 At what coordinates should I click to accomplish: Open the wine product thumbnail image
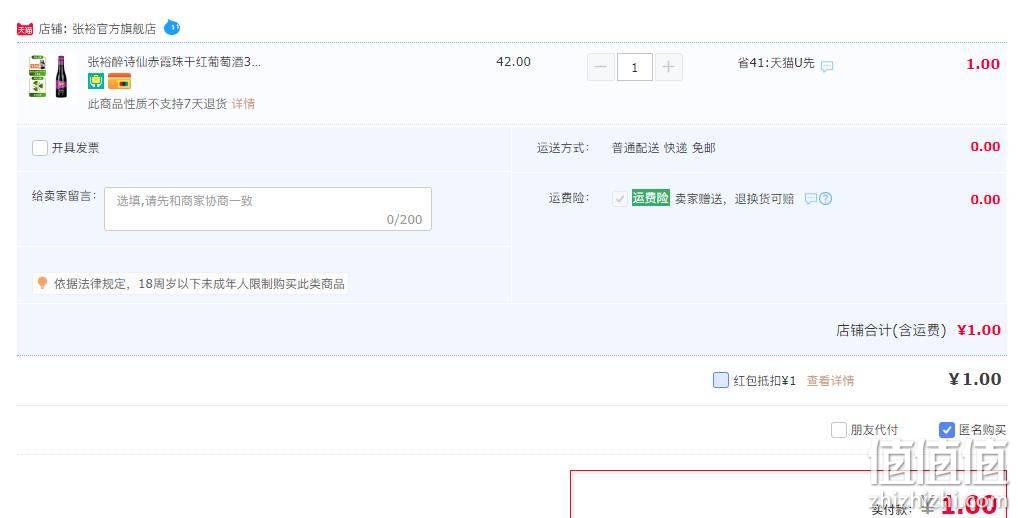48,77
